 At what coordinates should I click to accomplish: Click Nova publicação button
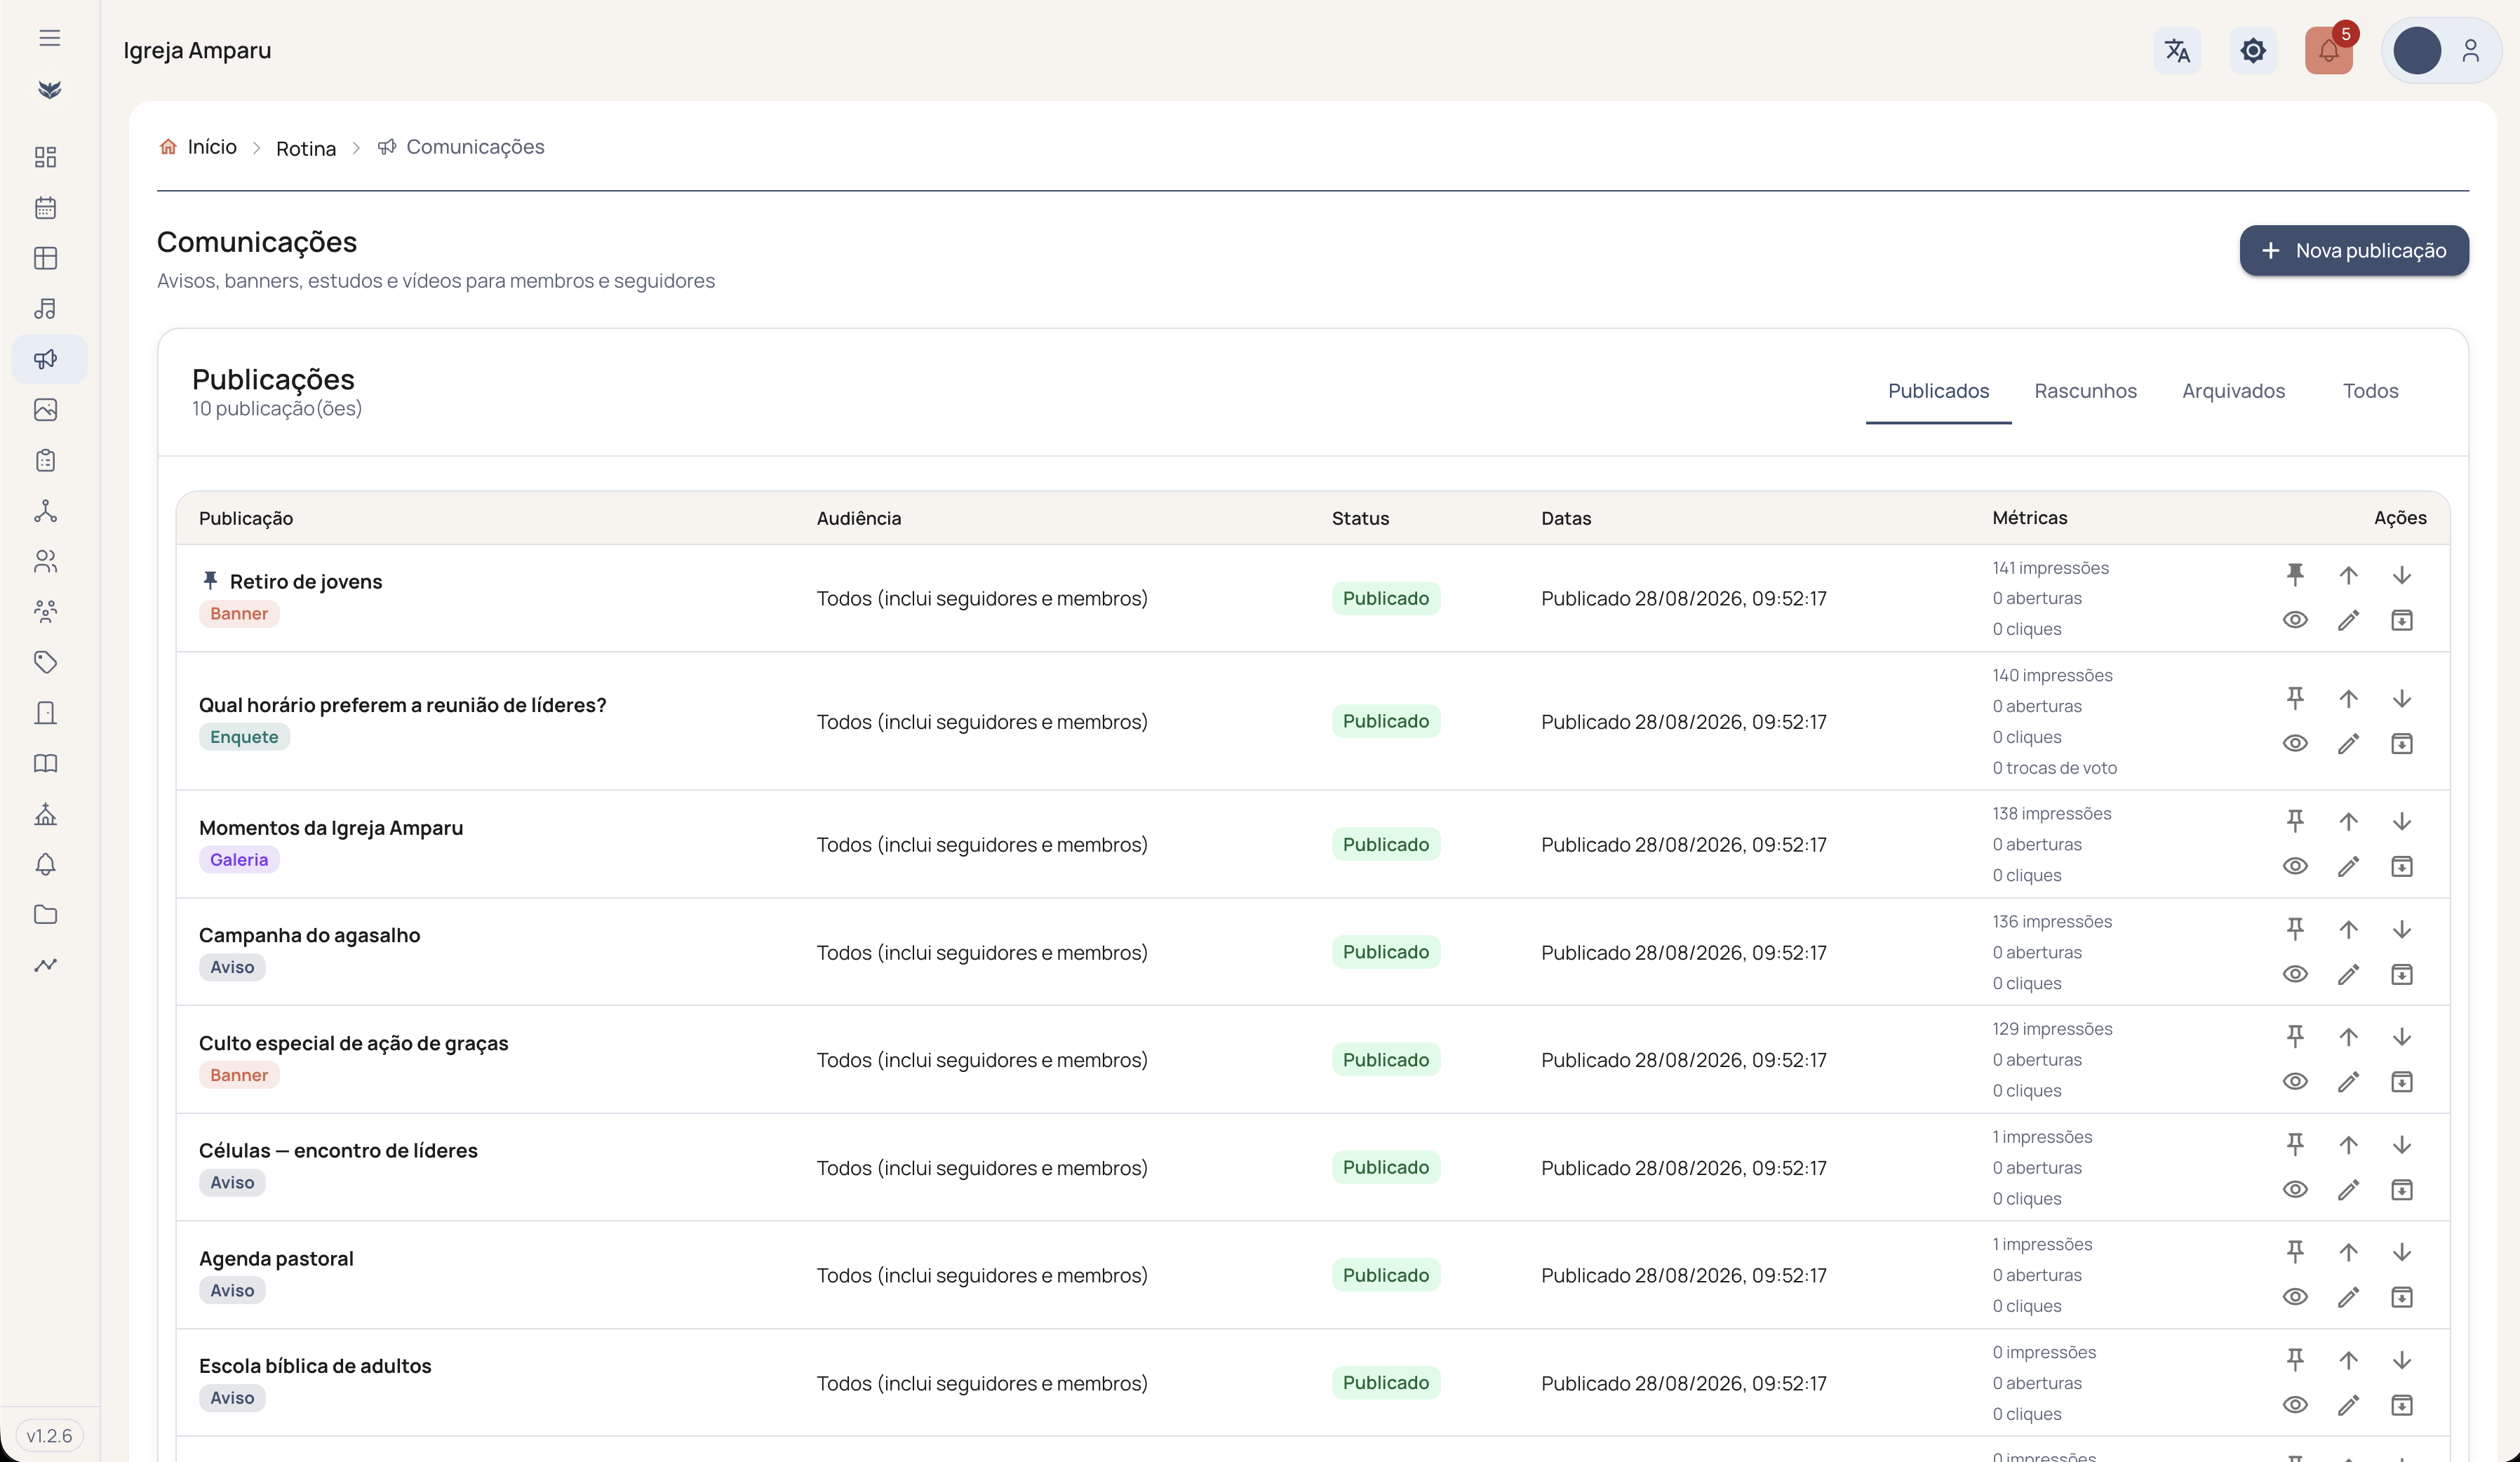click(2354, 250)
